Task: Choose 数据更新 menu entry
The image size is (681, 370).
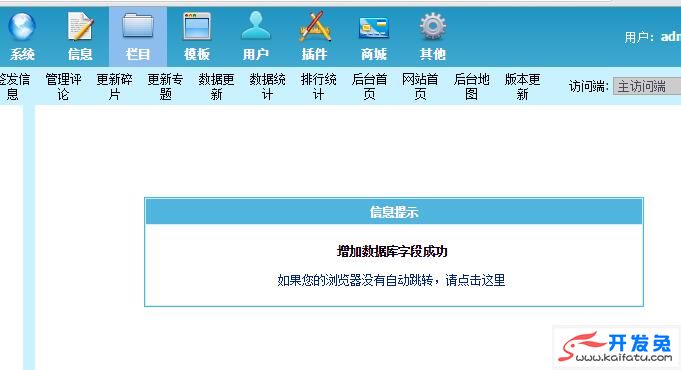Action: tap(216, 86)
